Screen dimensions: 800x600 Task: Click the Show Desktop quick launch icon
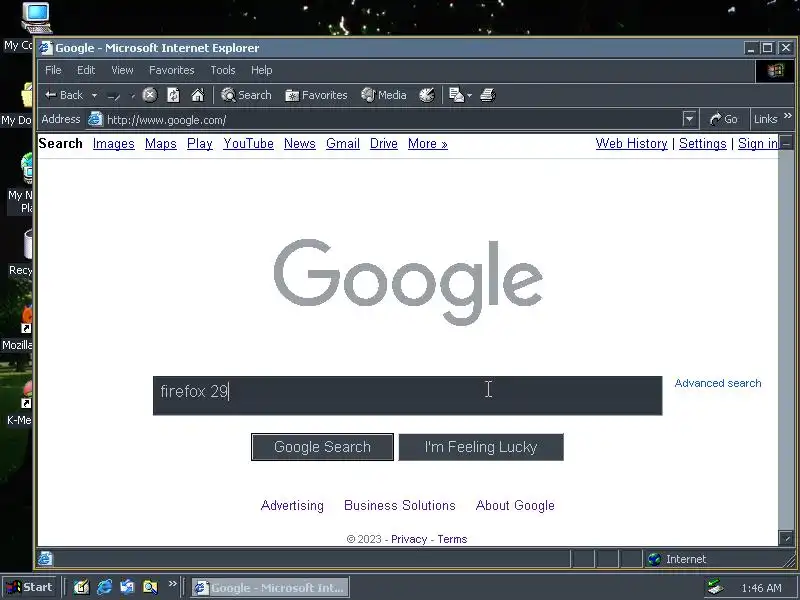point(82,587)
